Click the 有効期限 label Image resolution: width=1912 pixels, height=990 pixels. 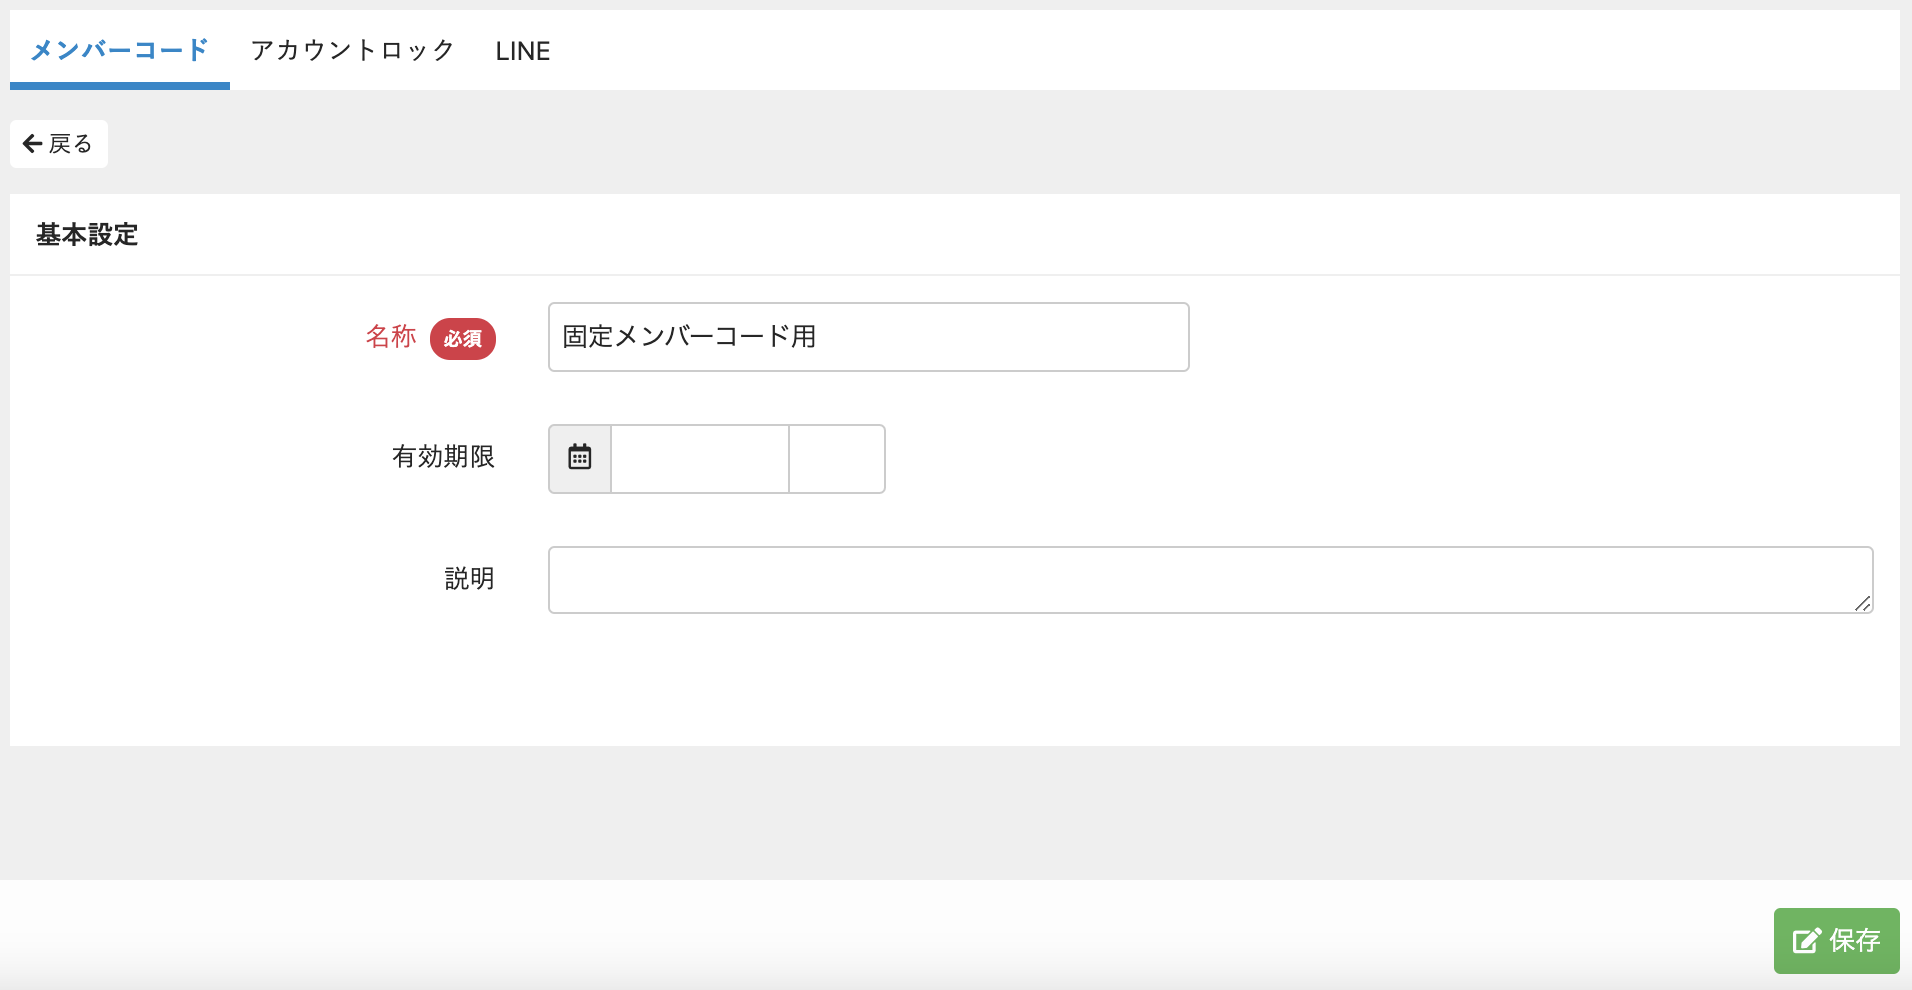(x=443, y=457)
